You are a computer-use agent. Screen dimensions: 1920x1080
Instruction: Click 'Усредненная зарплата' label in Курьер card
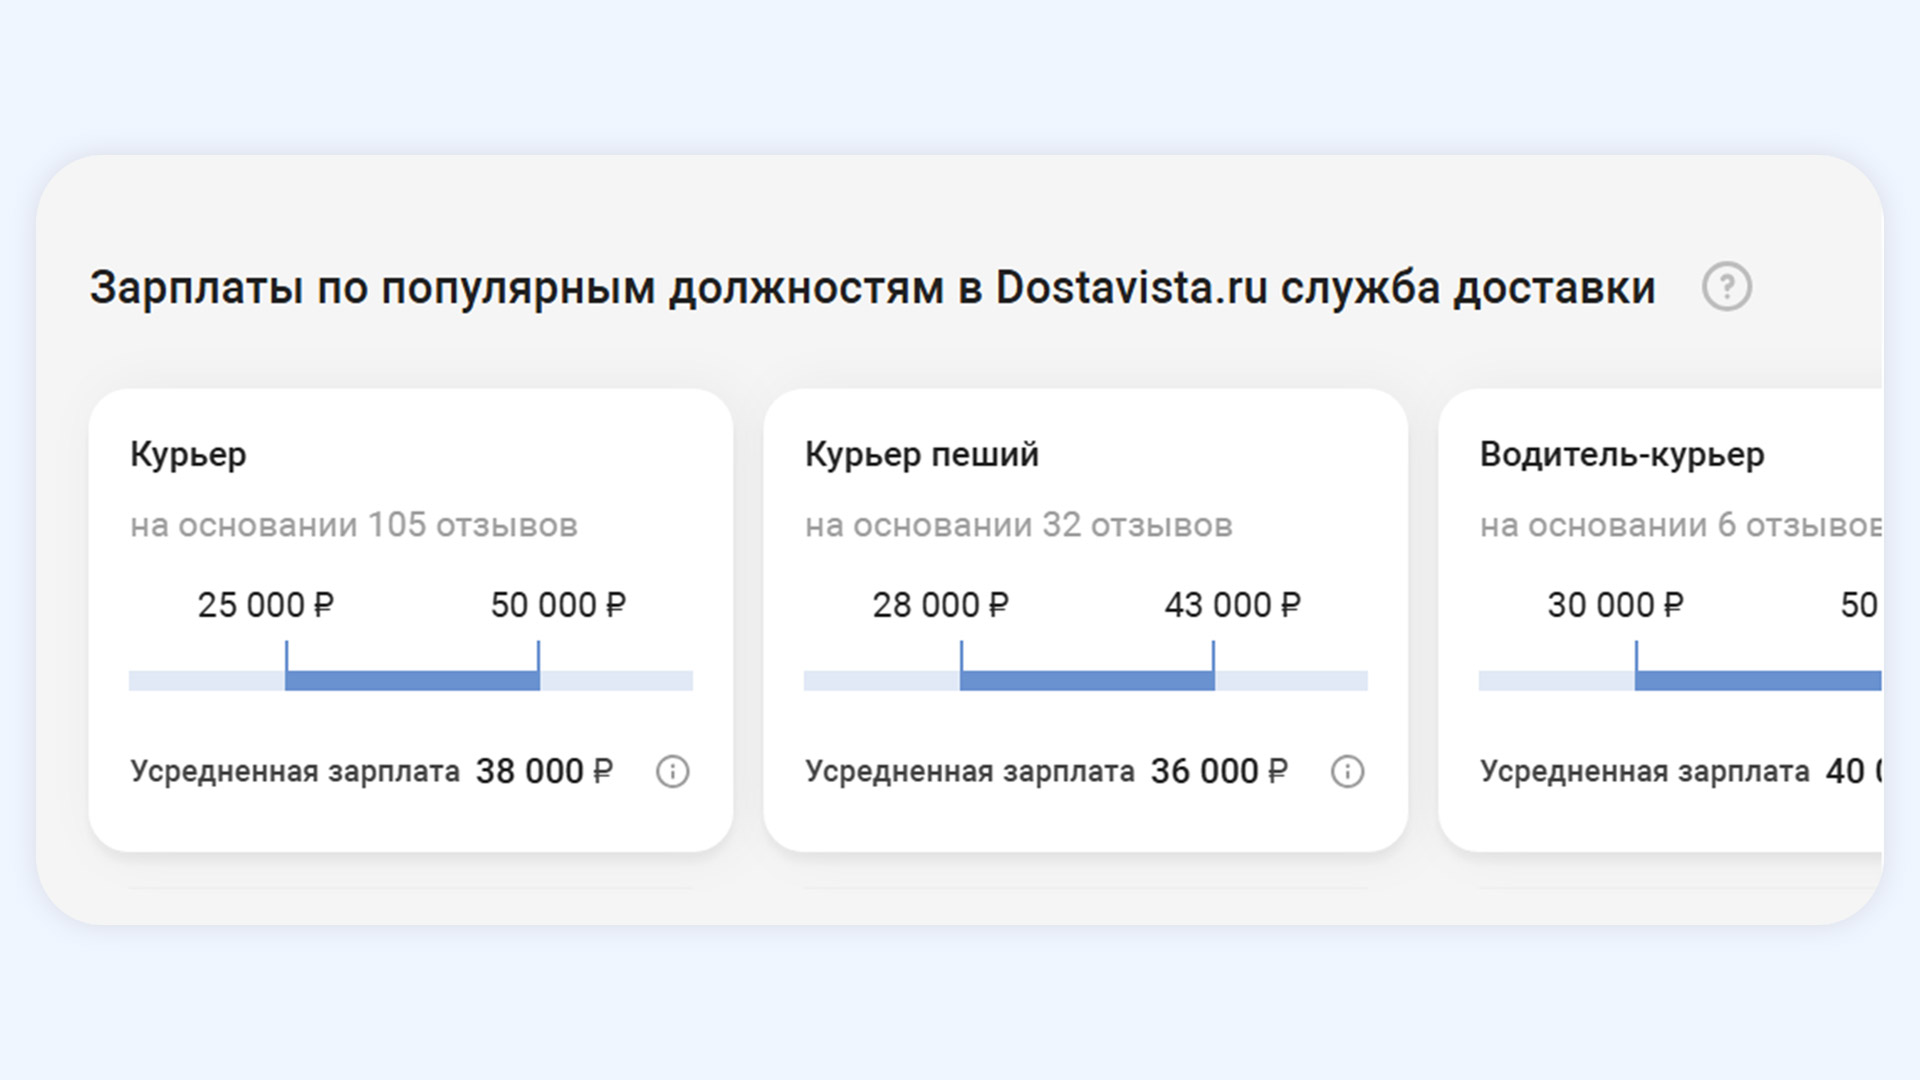(x=295, y=772)
